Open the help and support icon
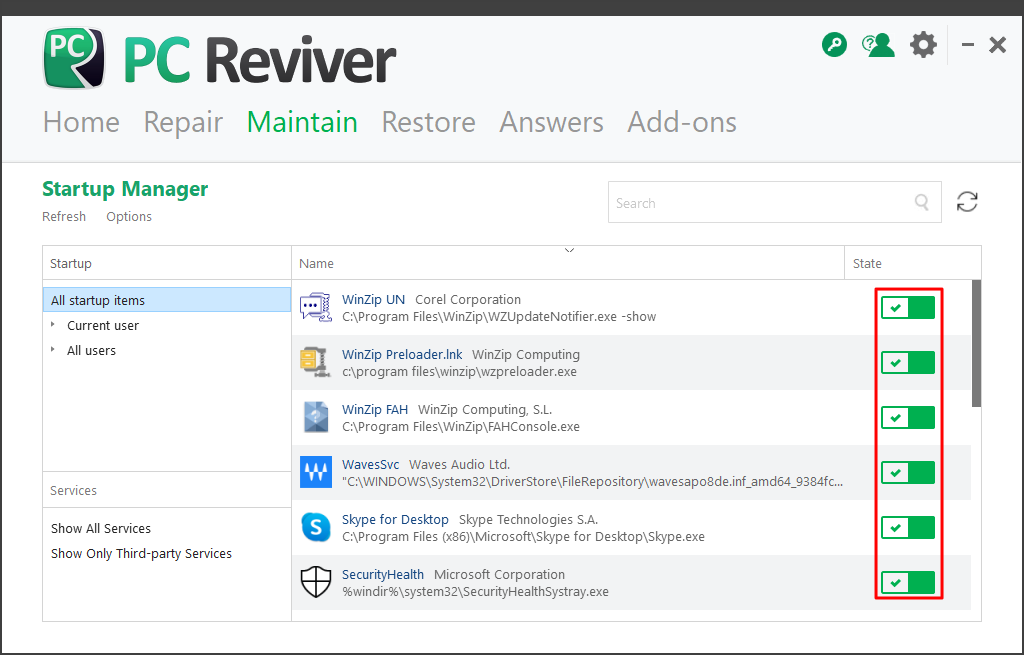This screenshot has height=655, width=1024. (x=878, y=45)
